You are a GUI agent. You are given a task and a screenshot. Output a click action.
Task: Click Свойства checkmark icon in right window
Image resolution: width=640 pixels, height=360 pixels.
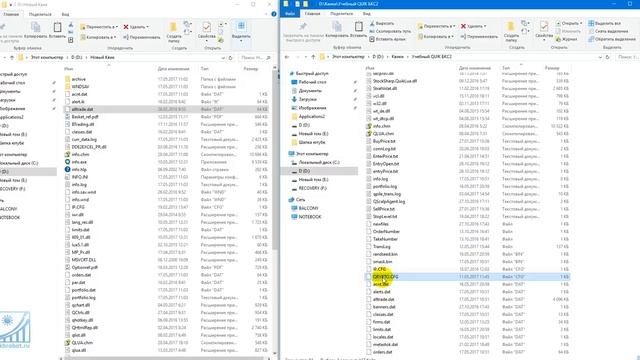544,27
